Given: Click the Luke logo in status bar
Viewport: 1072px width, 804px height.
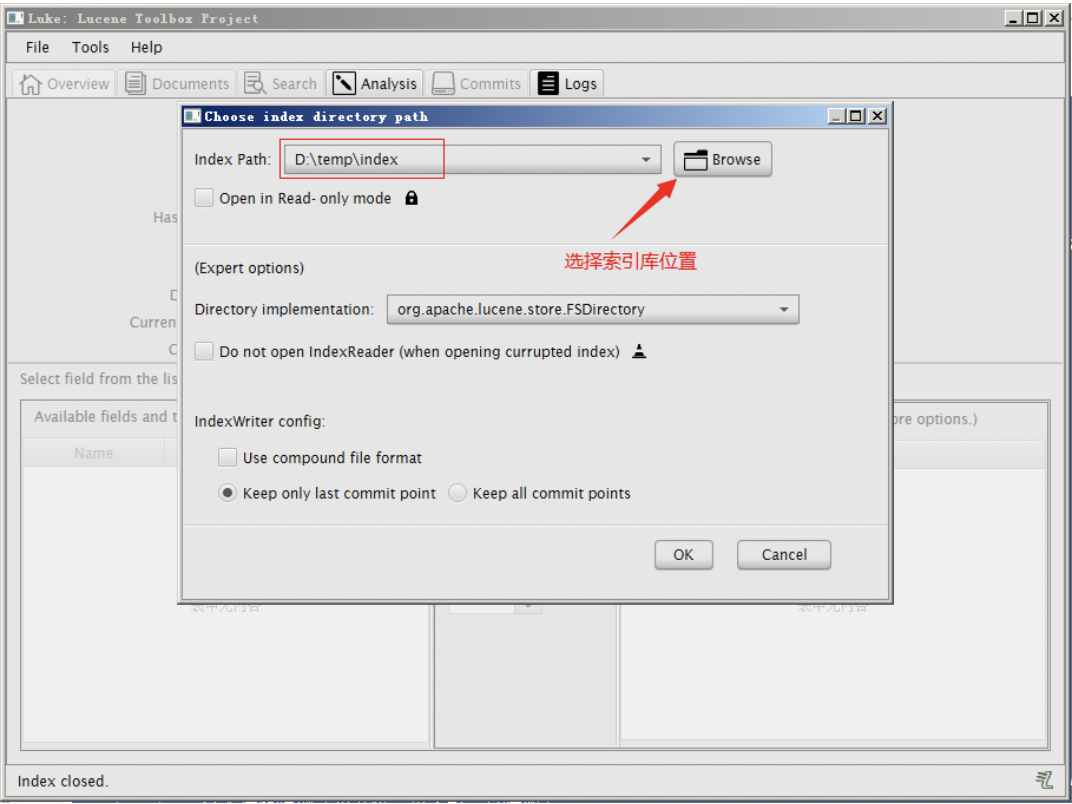Looking at the screenshot, I should [1044, 780].
